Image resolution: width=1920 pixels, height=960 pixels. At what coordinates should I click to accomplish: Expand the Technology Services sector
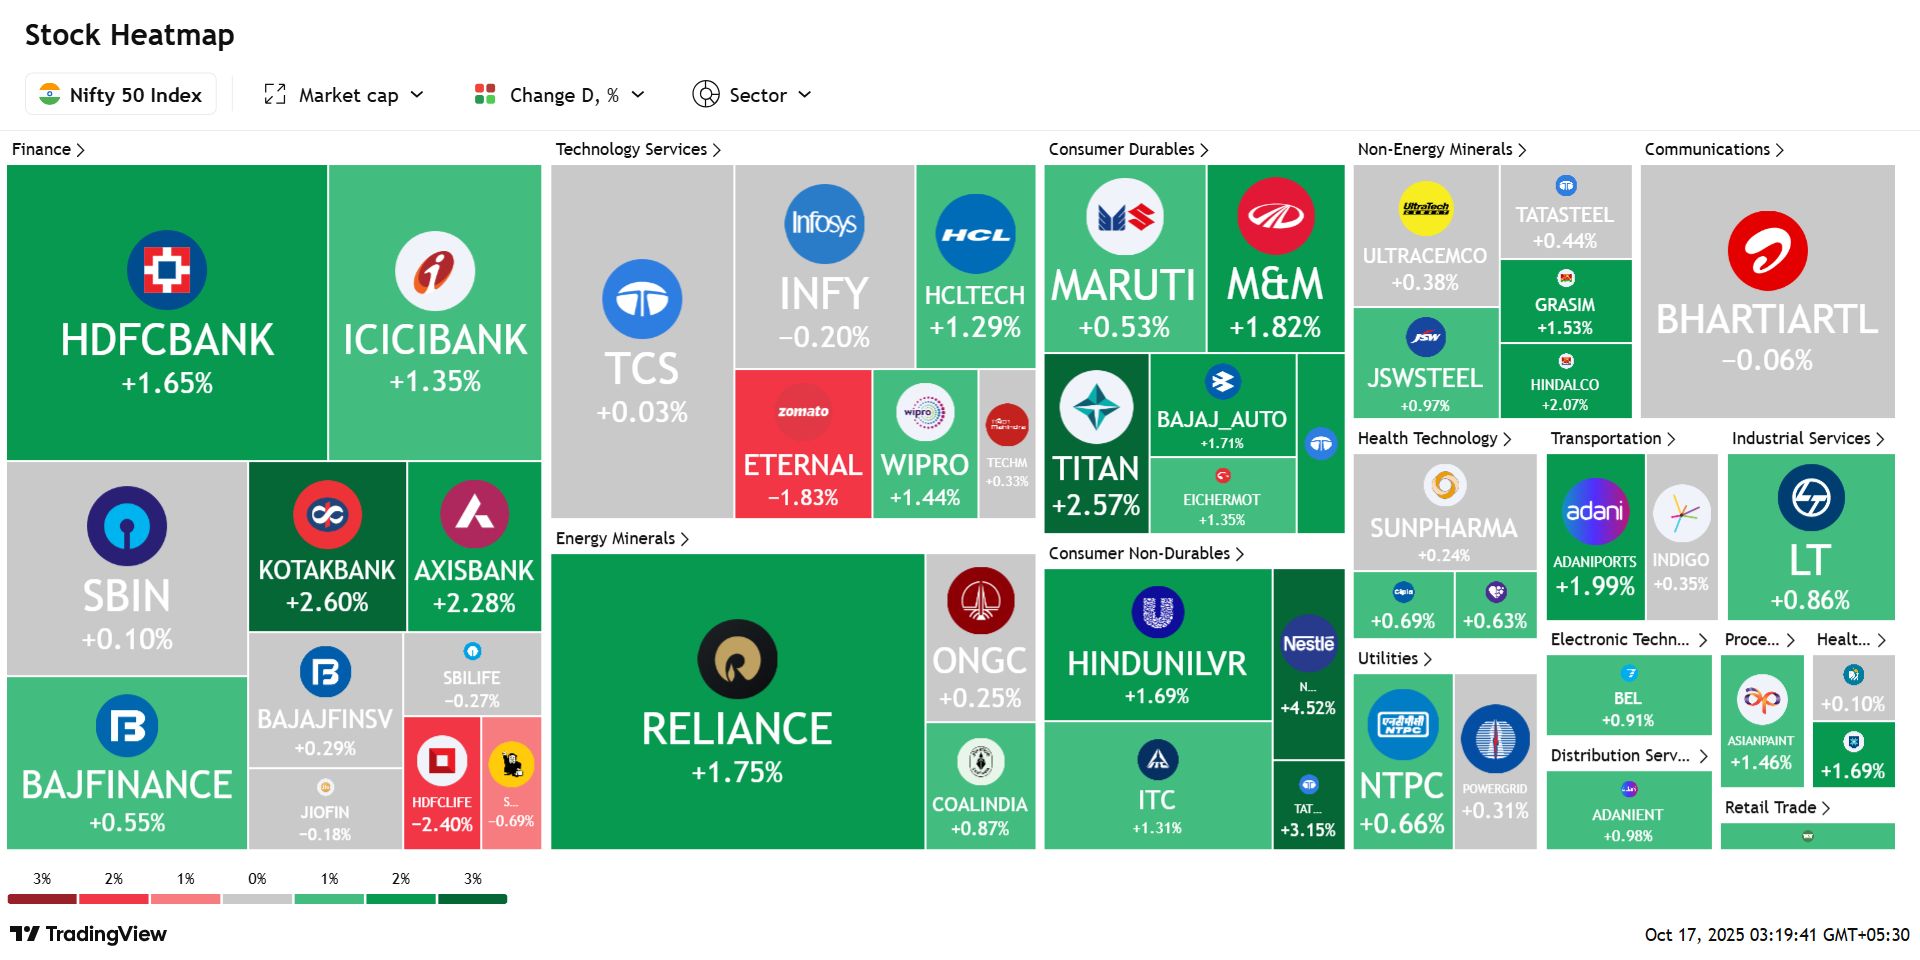(x=638, y=149)
